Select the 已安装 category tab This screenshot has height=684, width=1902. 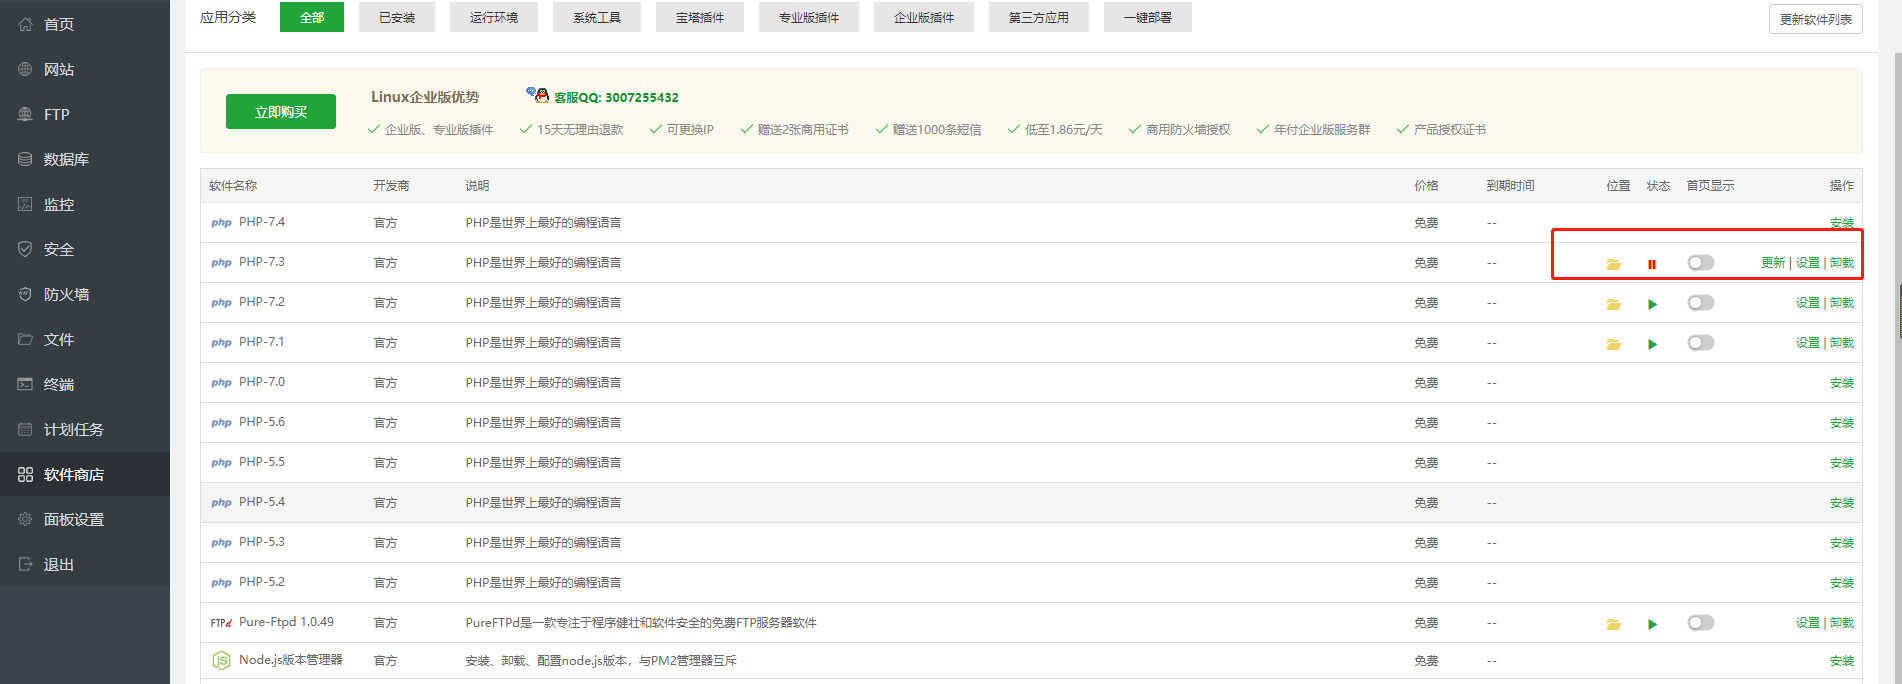[397, 17]
